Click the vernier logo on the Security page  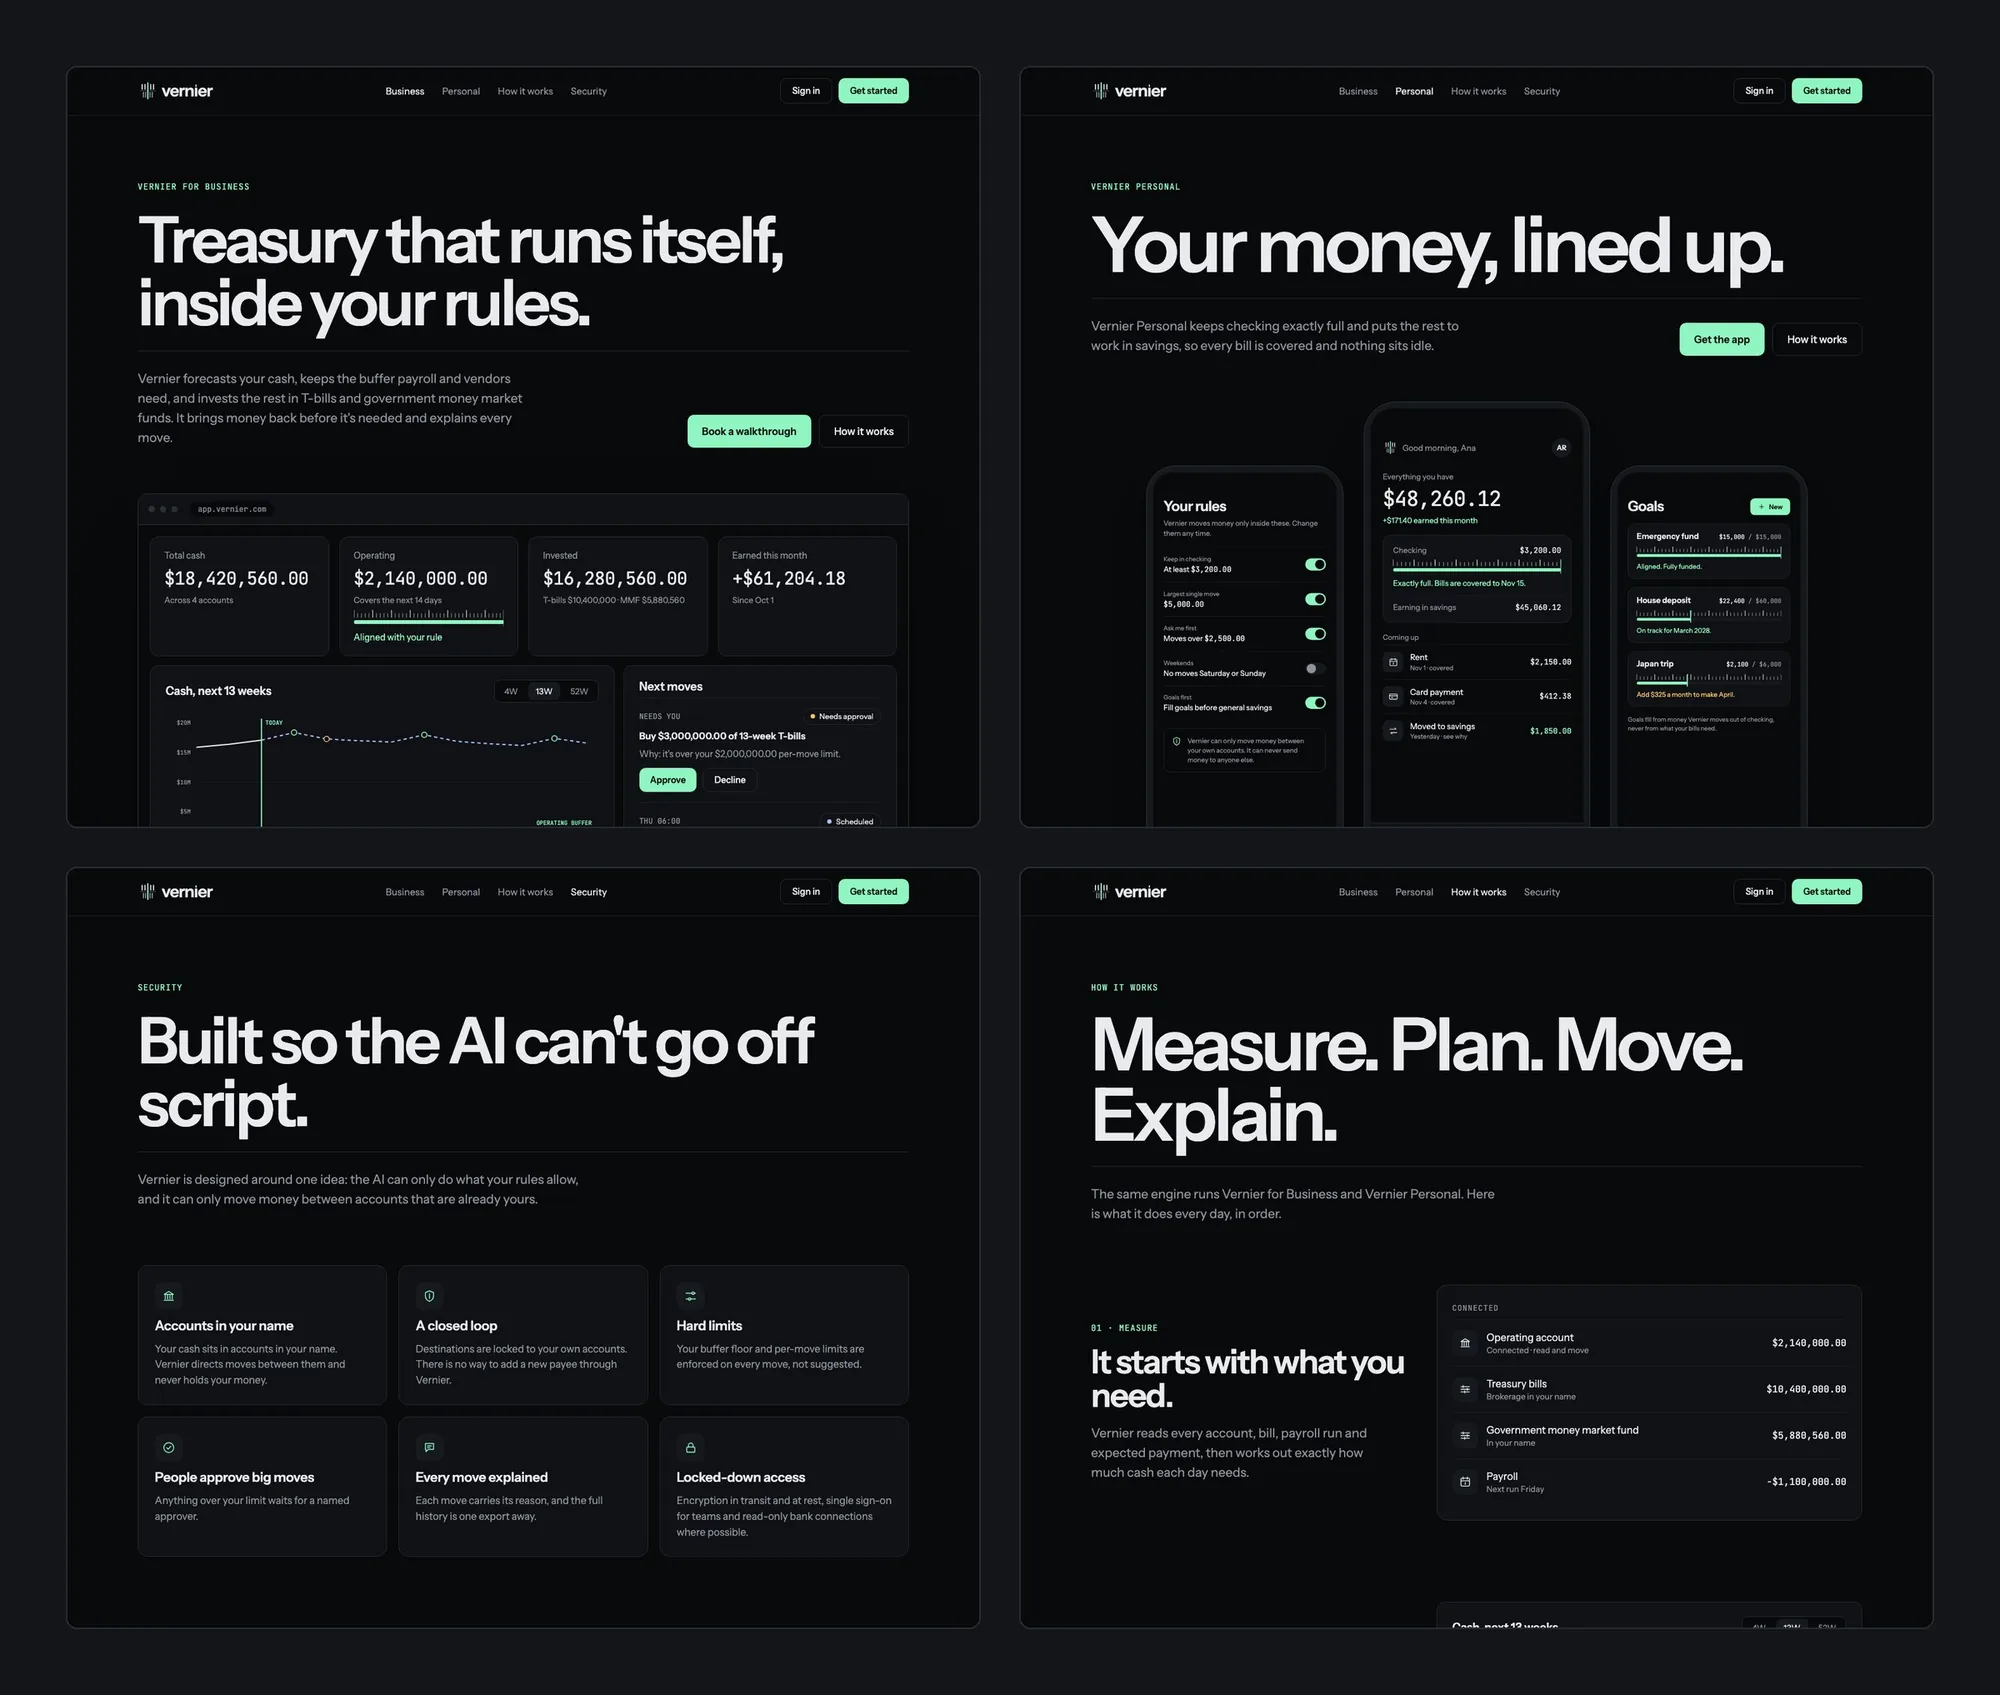pyautogui.click(x=176, y=892)
